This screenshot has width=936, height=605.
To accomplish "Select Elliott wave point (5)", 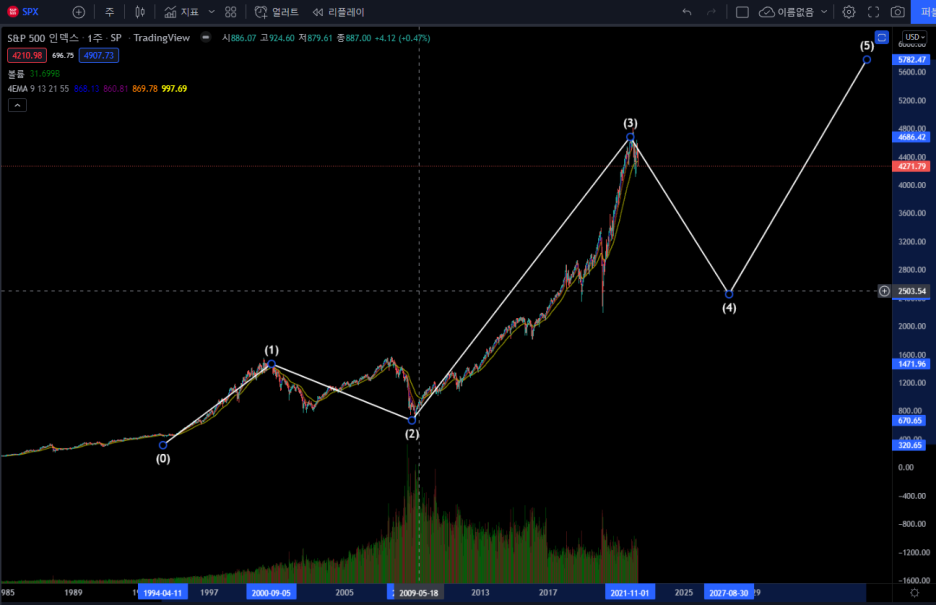I will [x=867, y=60].
